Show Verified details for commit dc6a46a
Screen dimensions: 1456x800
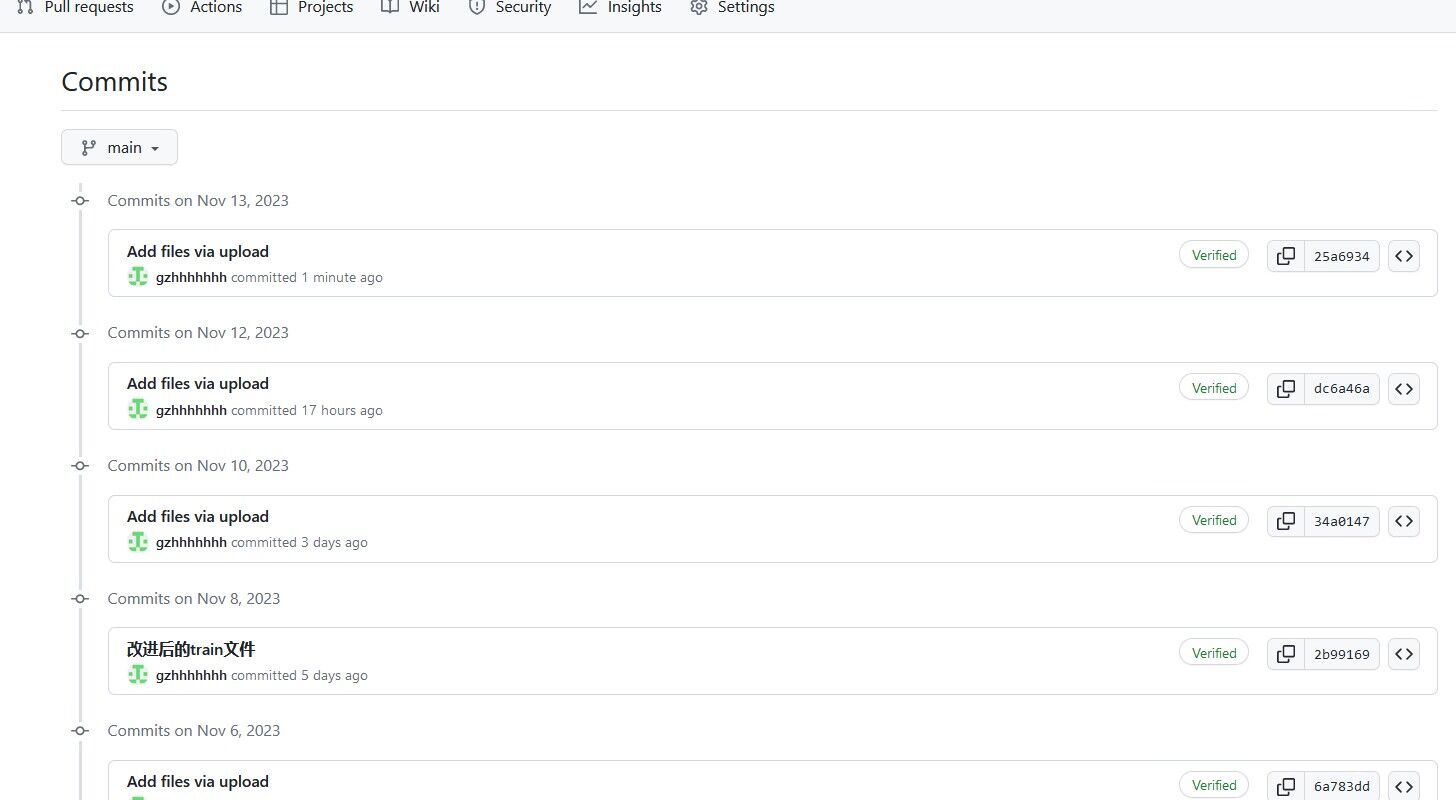tap(1214, 388)
